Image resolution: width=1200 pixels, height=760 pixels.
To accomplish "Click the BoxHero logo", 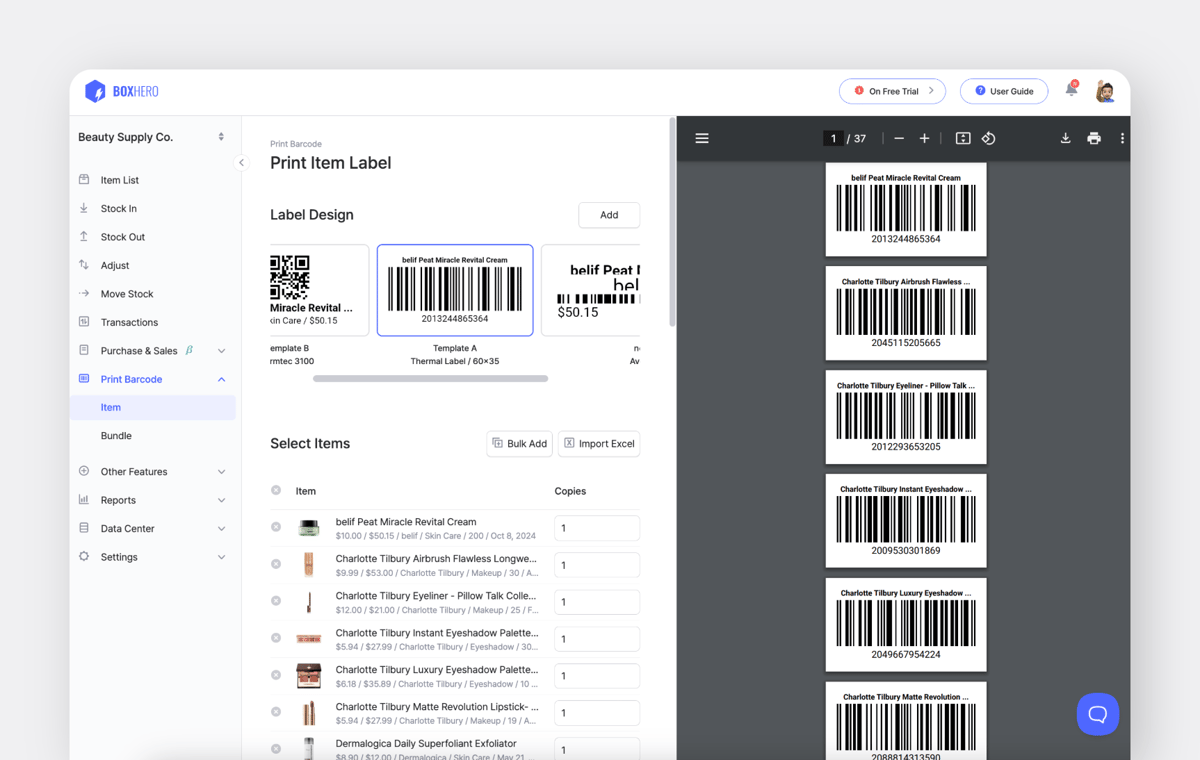I will (121, 91).
